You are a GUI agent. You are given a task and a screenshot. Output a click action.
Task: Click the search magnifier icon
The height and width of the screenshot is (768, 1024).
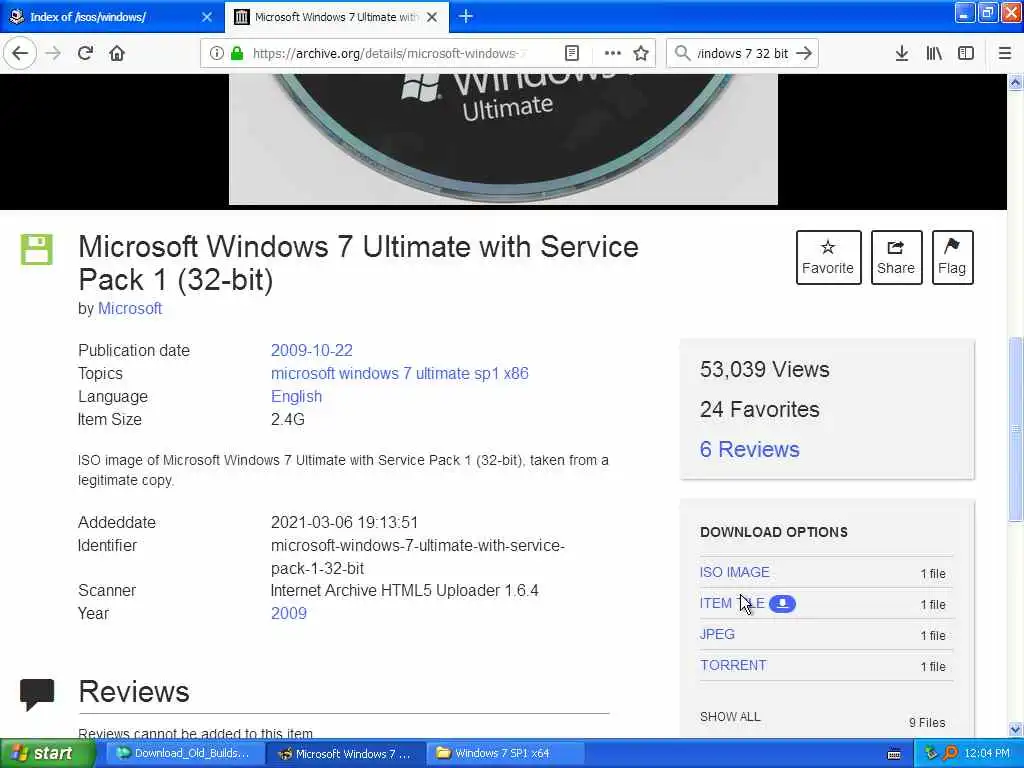pyautogui.click(x=682, y=53)
